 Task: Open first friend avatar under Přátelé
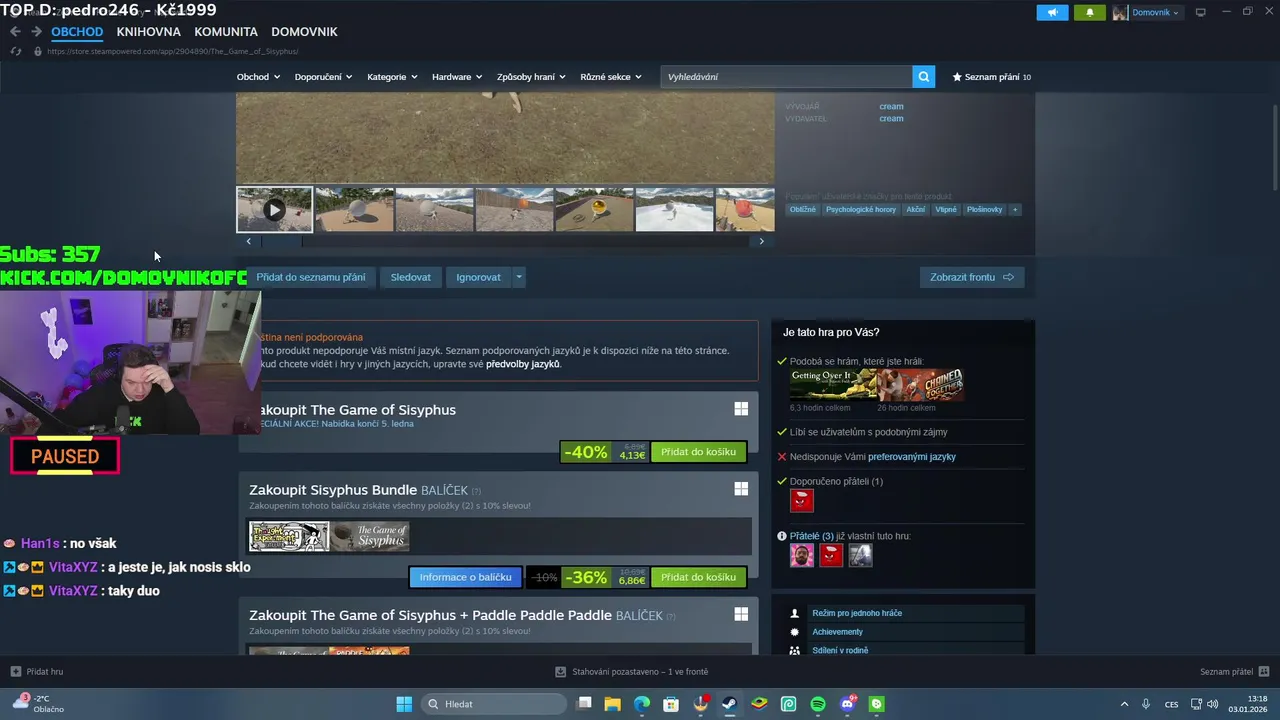coord(802,555)
